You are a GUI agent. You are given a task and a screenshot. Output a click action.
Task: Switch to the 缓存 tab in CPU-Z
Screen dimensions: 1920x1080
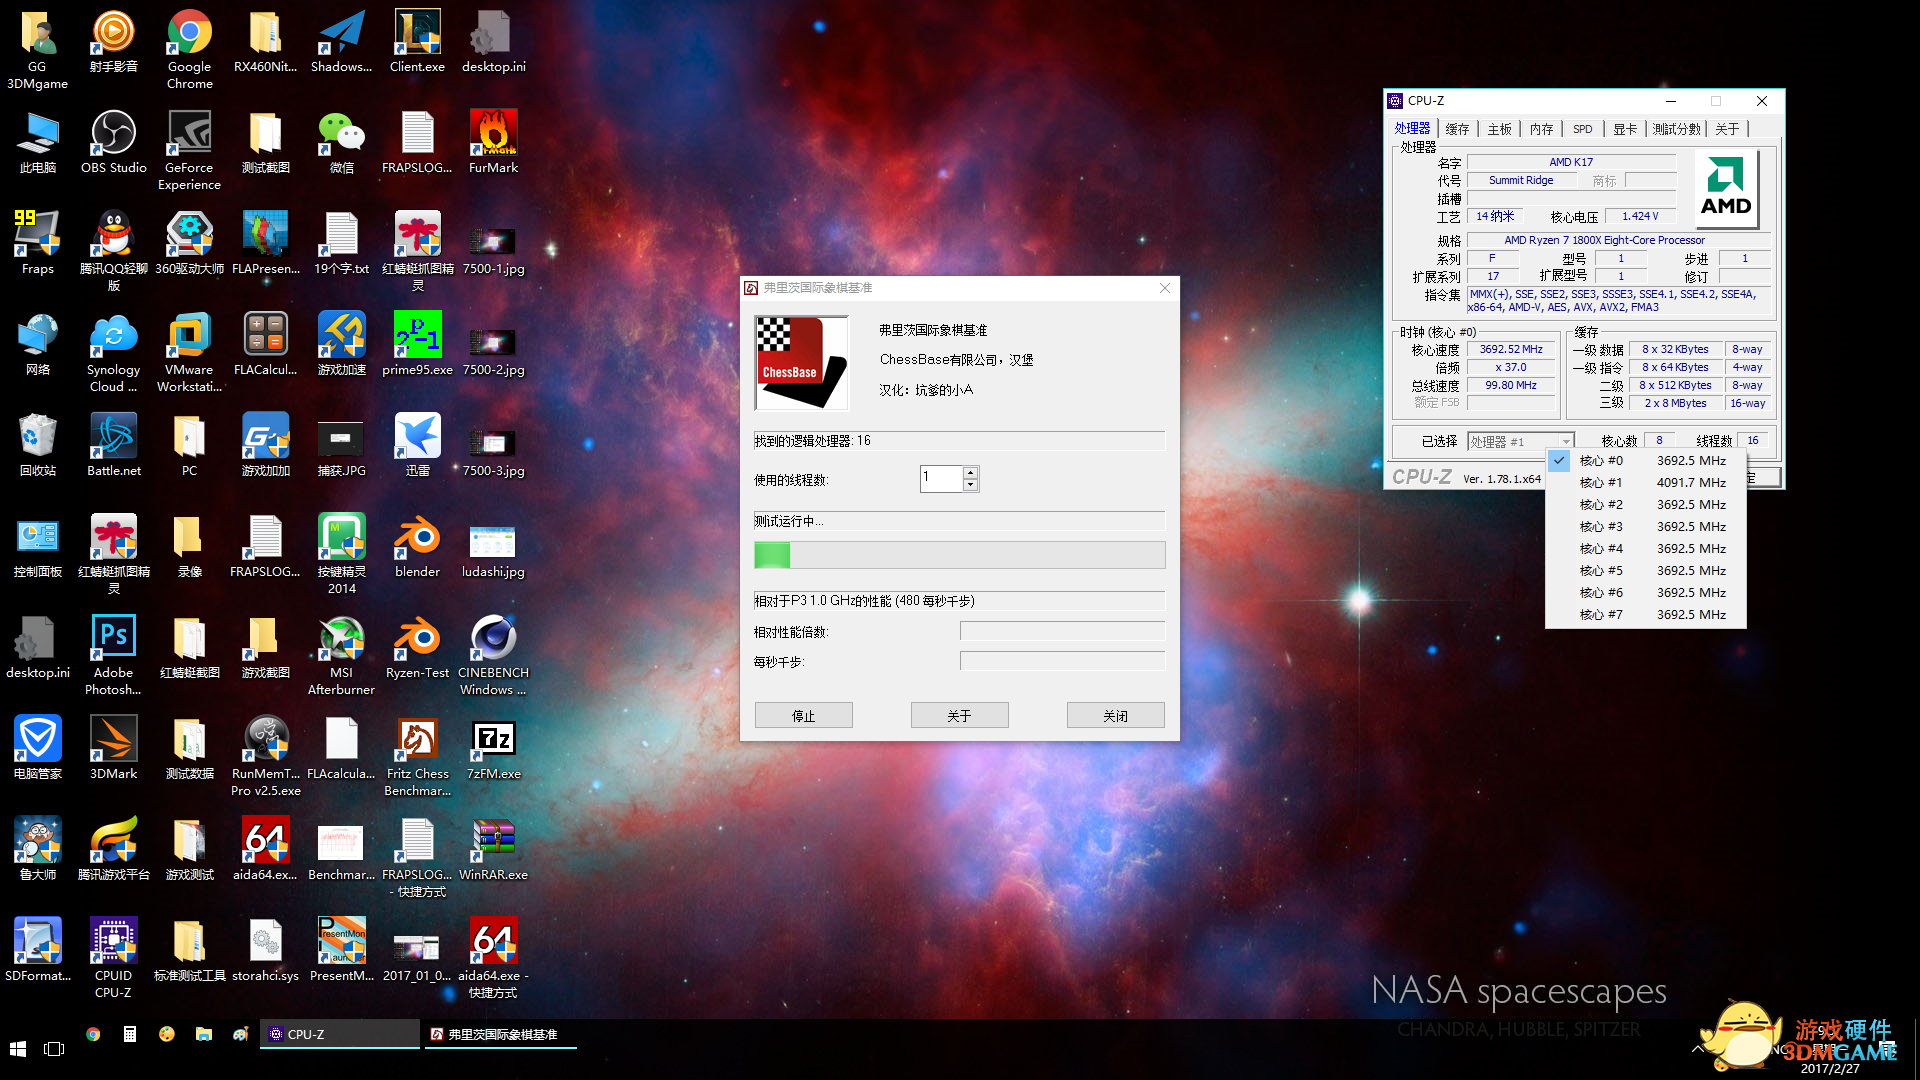tap(1457, 129)
